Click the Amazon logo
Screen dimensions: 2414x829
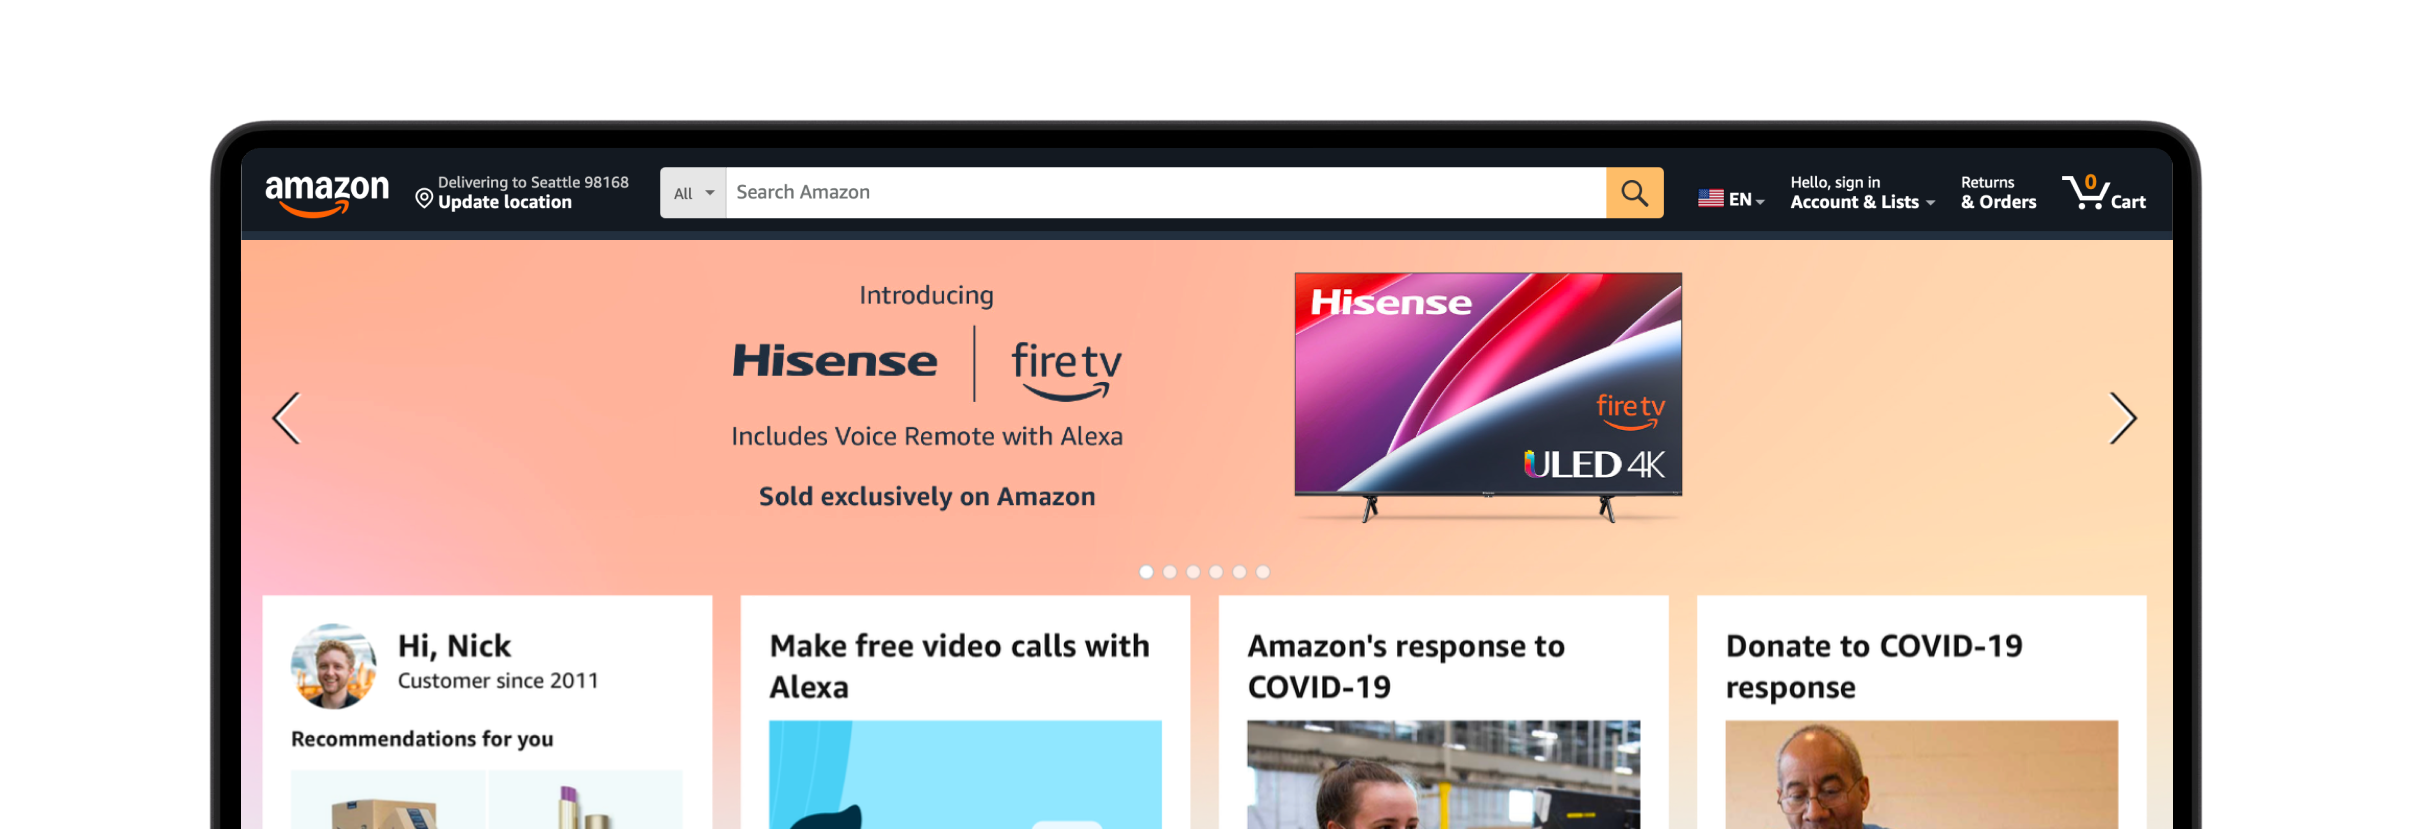point(327,193)
